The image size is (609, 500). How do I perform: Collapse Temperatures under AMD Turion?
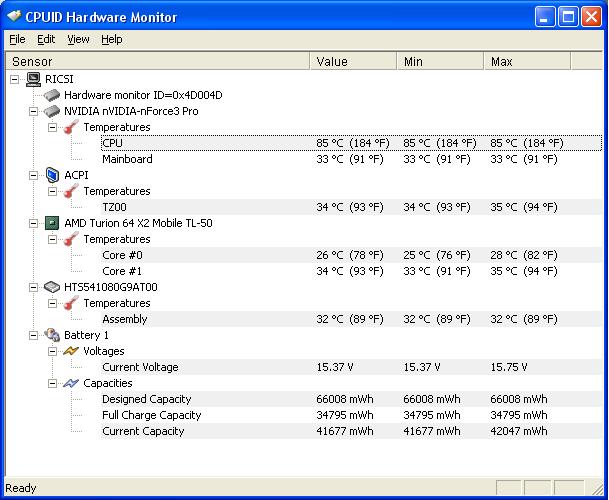[x=52, y=239]
